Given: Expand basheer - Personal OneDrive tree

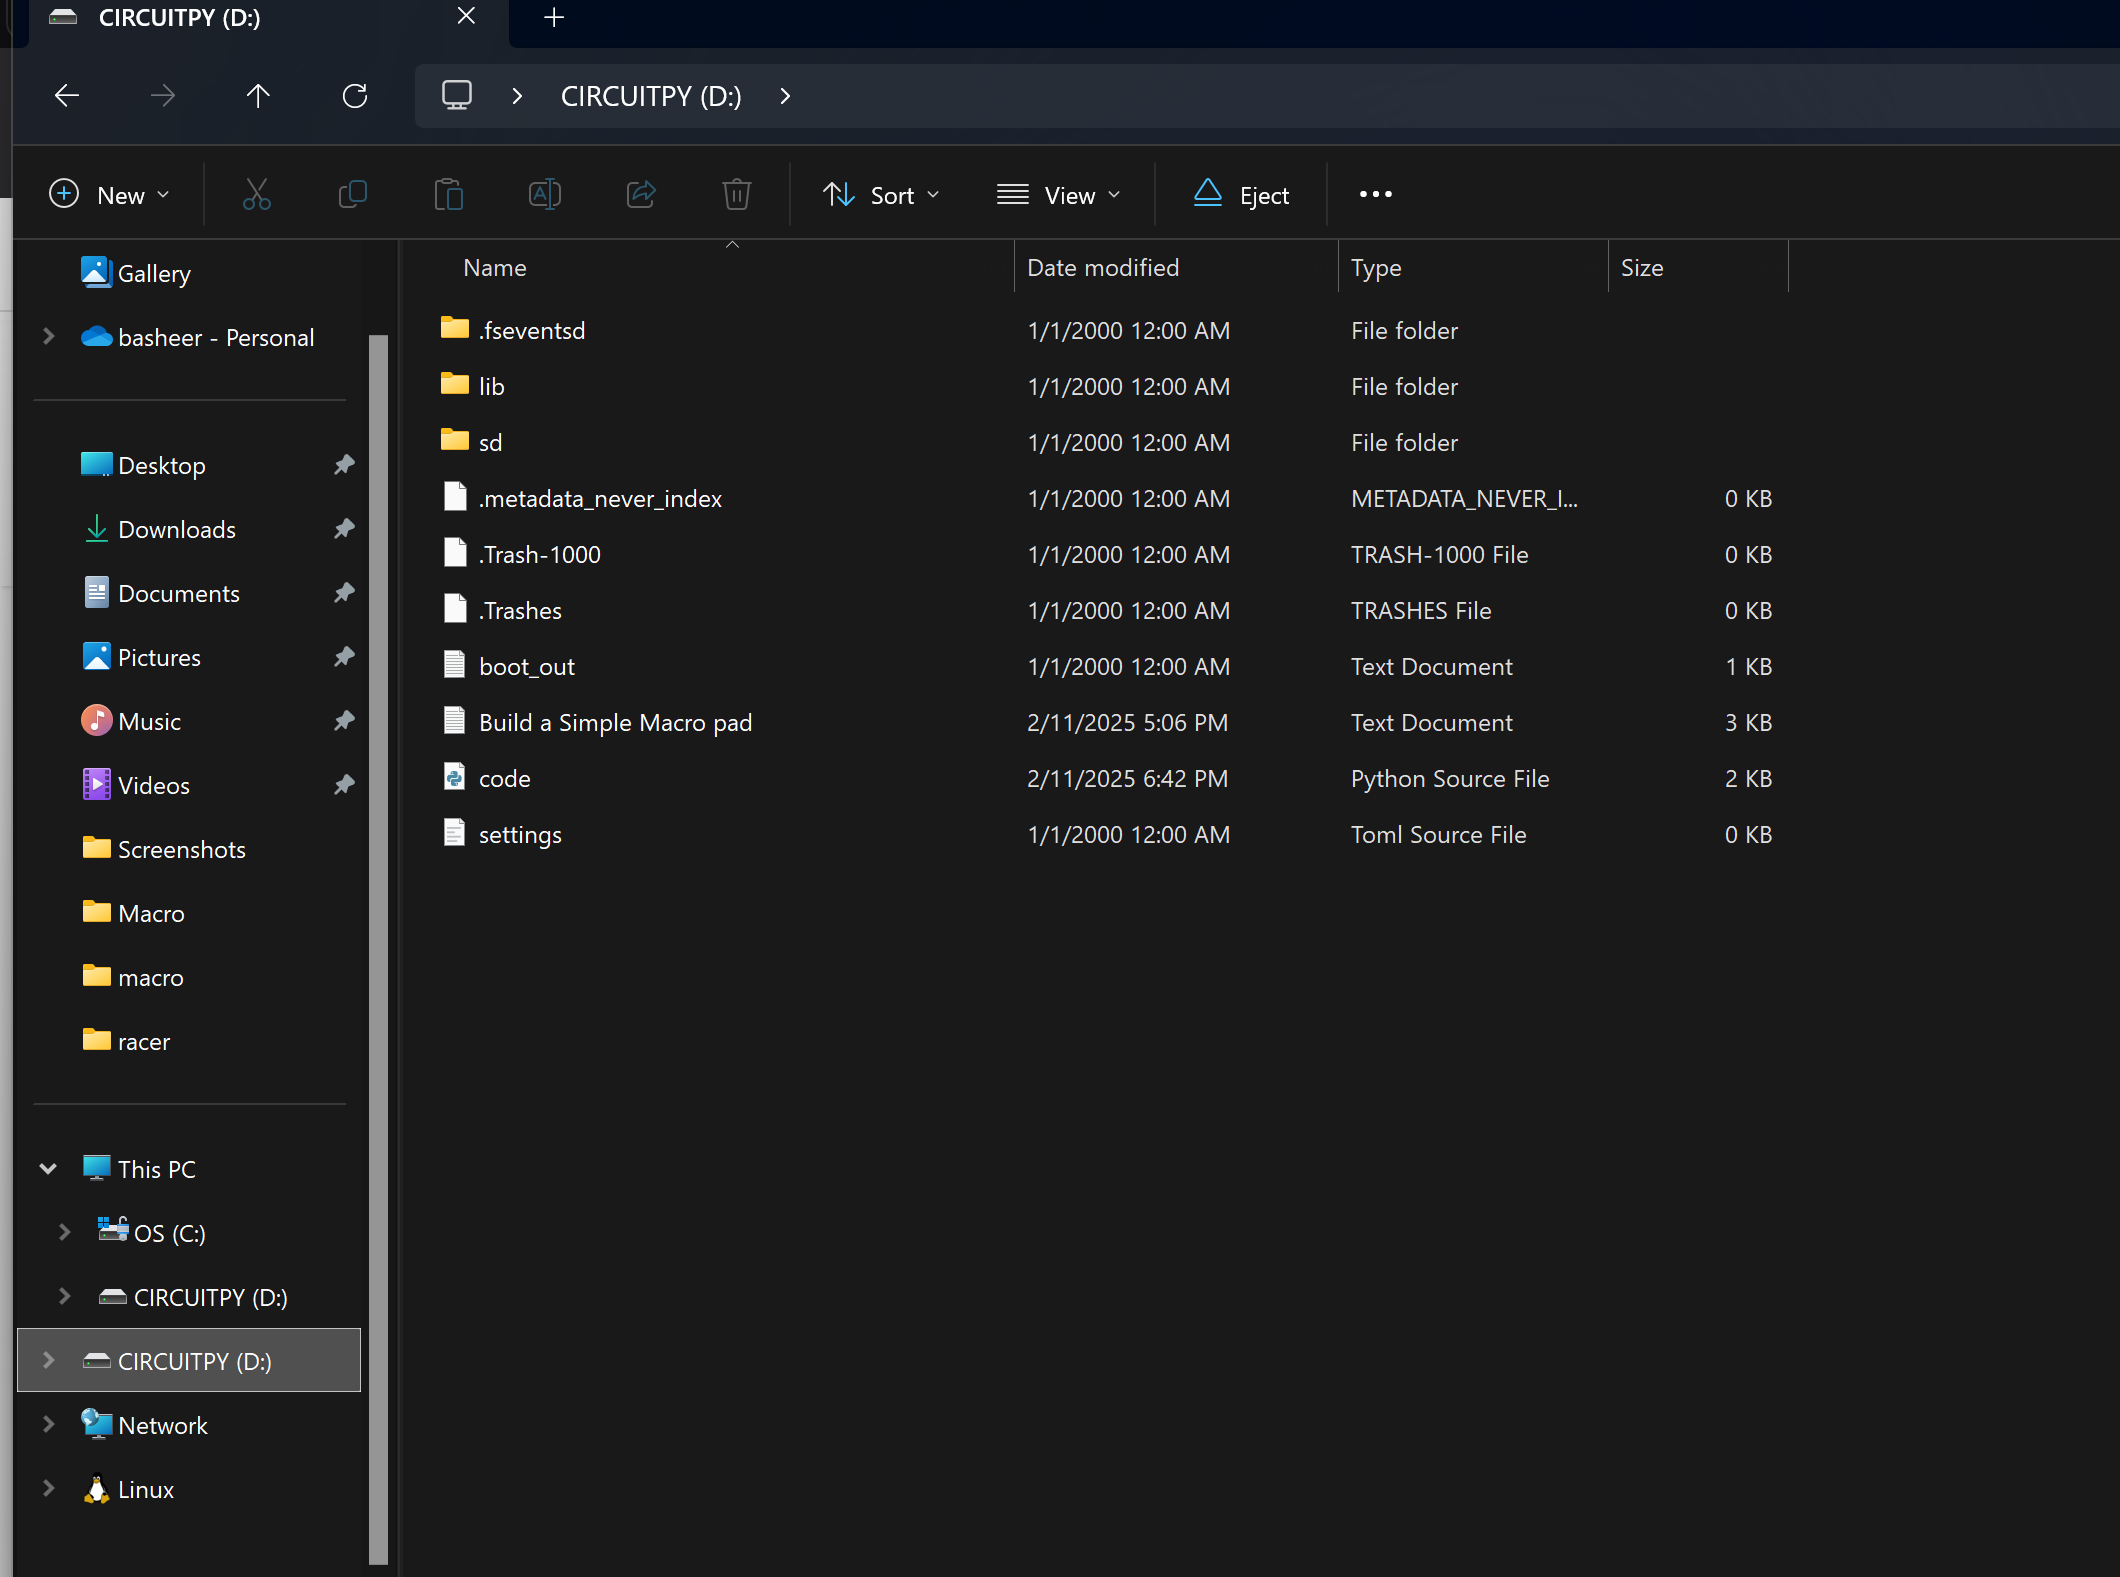Looking at the screenshot, I should click(48, 337).
